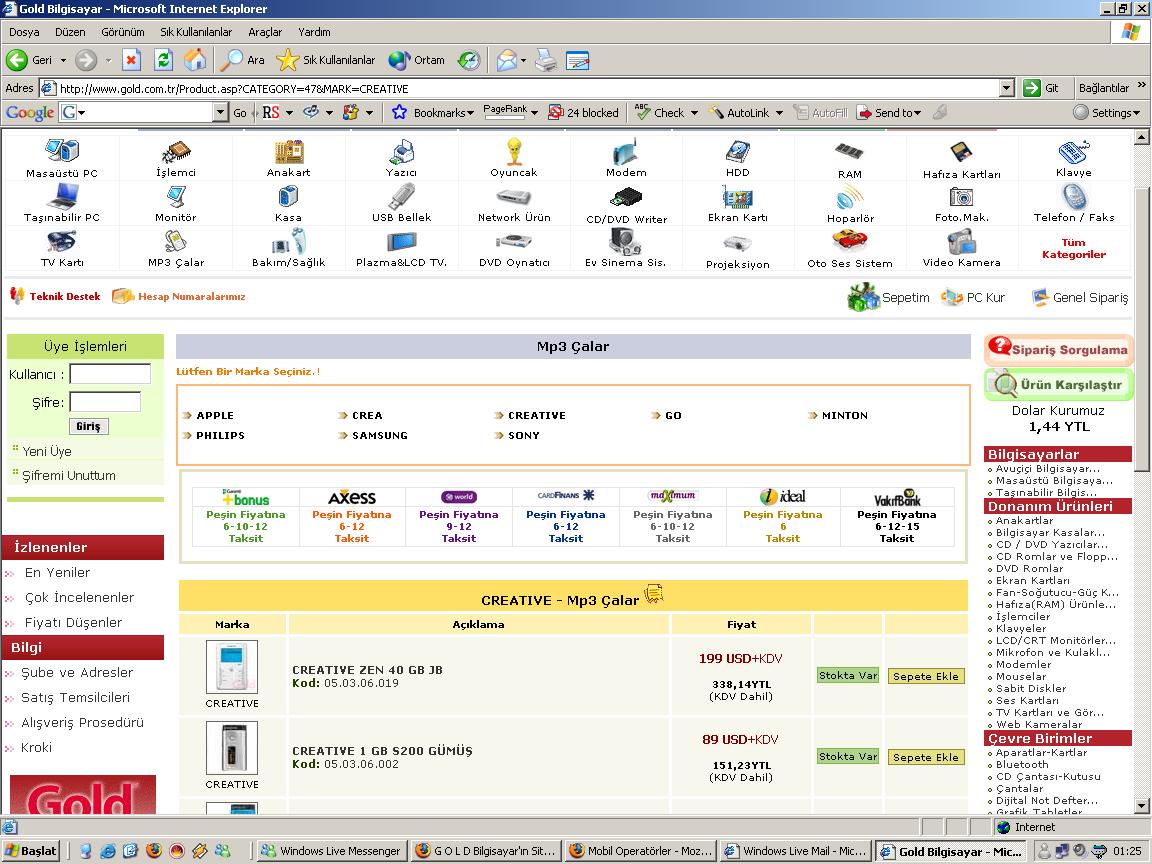Open the USB Bellek category icon

click(401, 196)
